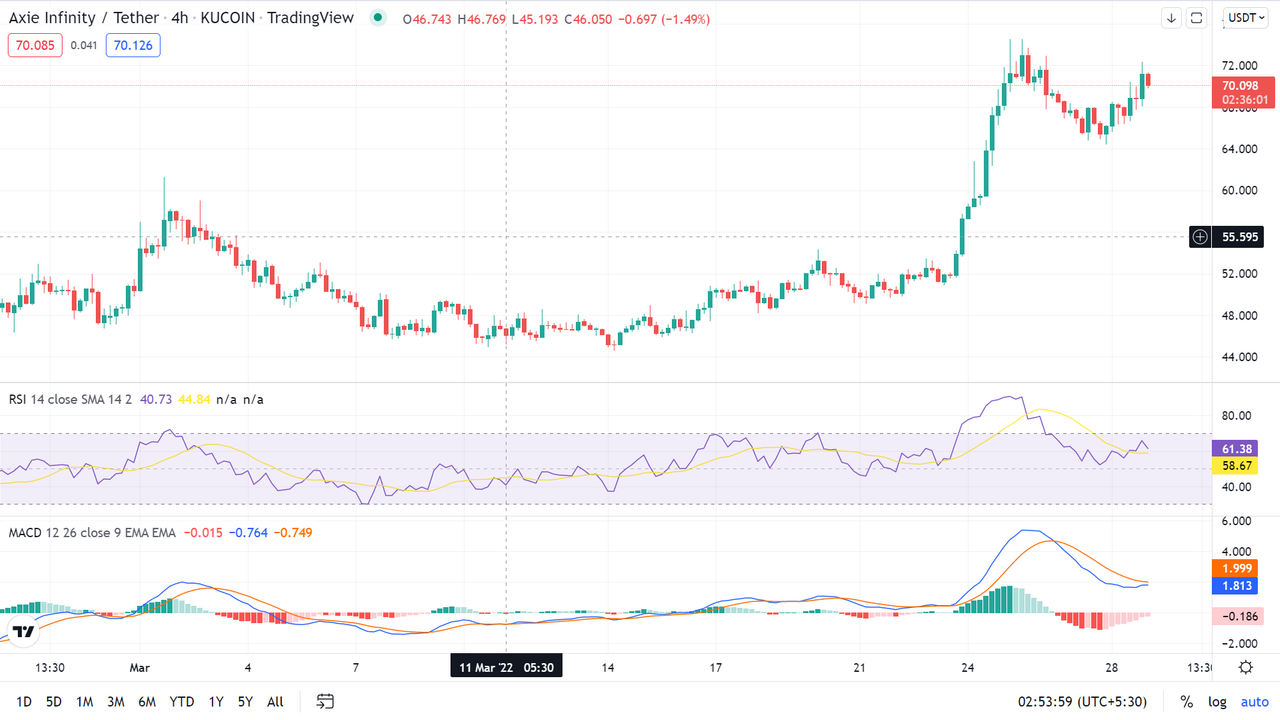
Task: Click the MACD value label 1.813
Action: [1237, 586]
